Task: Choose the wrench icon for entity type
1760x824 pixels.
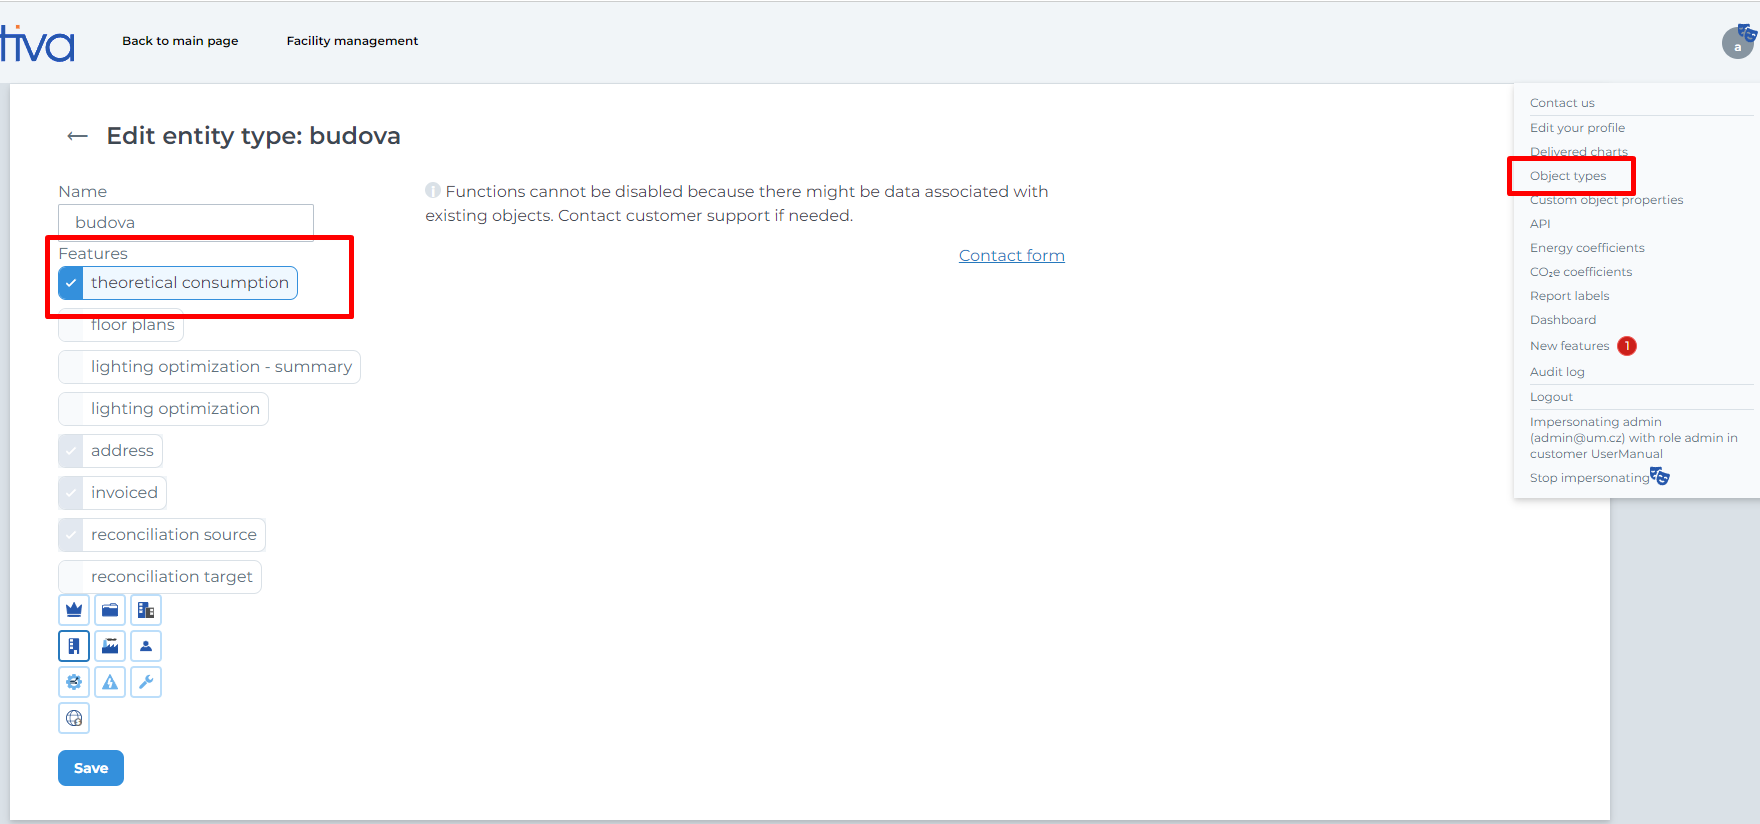Action: tap(146, 682)
